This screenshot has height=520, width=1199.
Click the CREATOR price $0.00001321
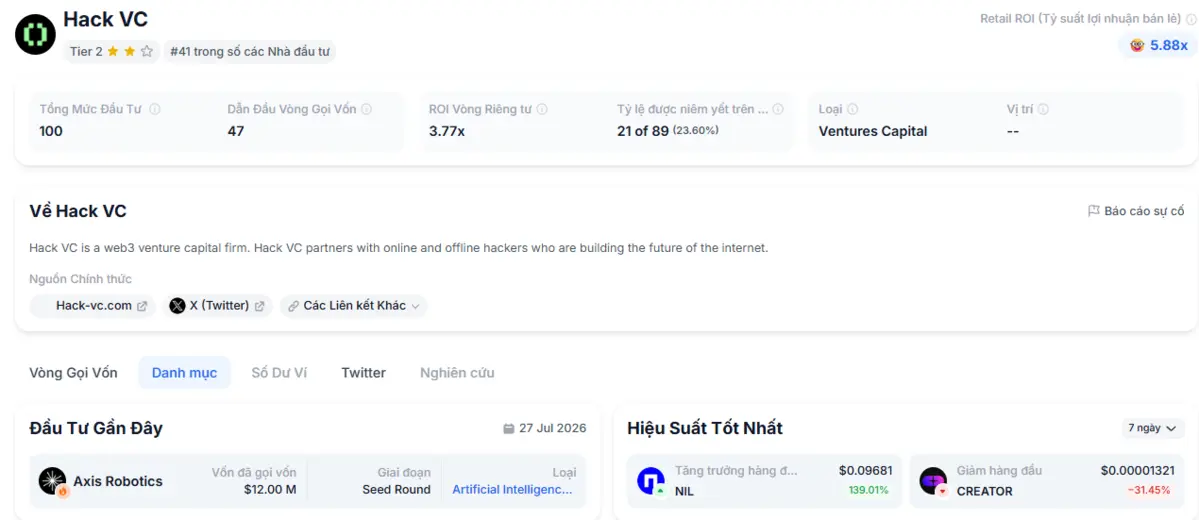click(x=1138, y=471)
